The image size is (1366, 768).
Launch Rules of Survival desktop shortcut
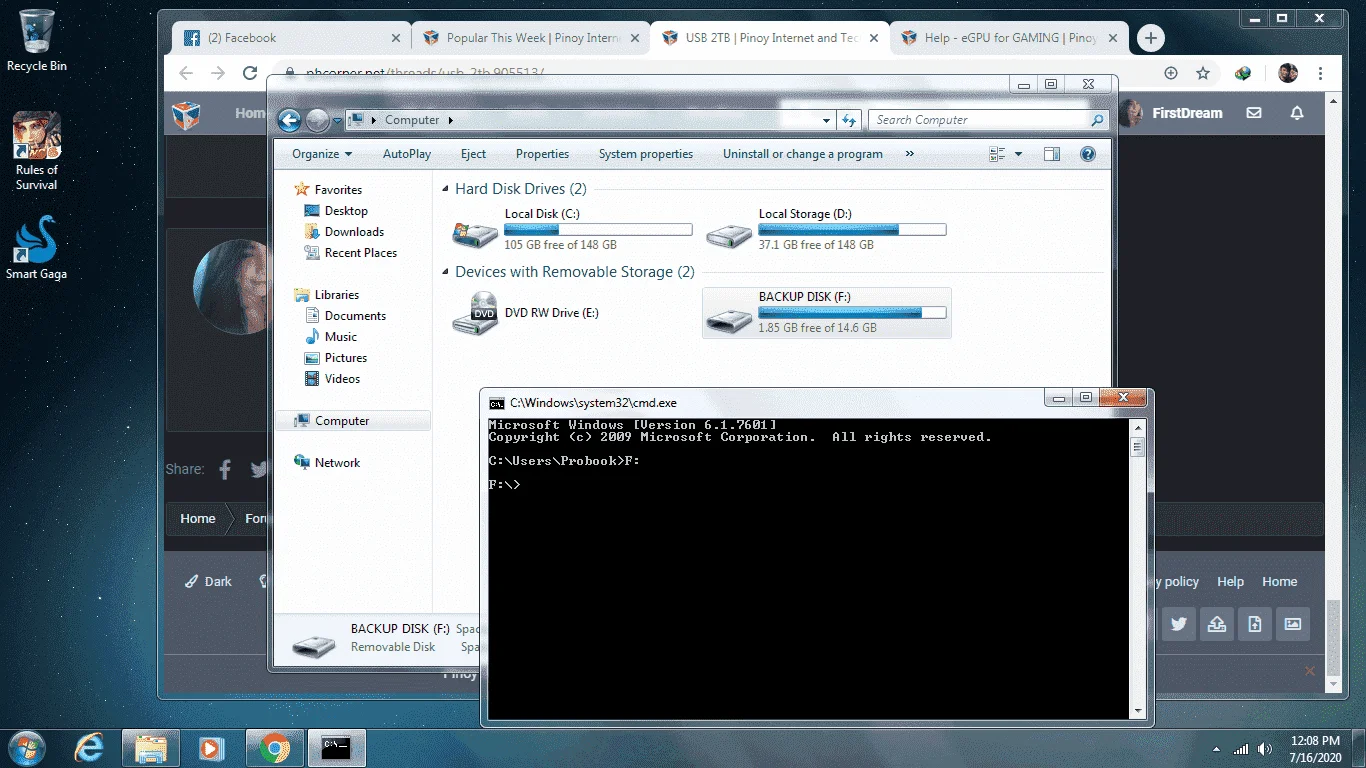[37, 150]
